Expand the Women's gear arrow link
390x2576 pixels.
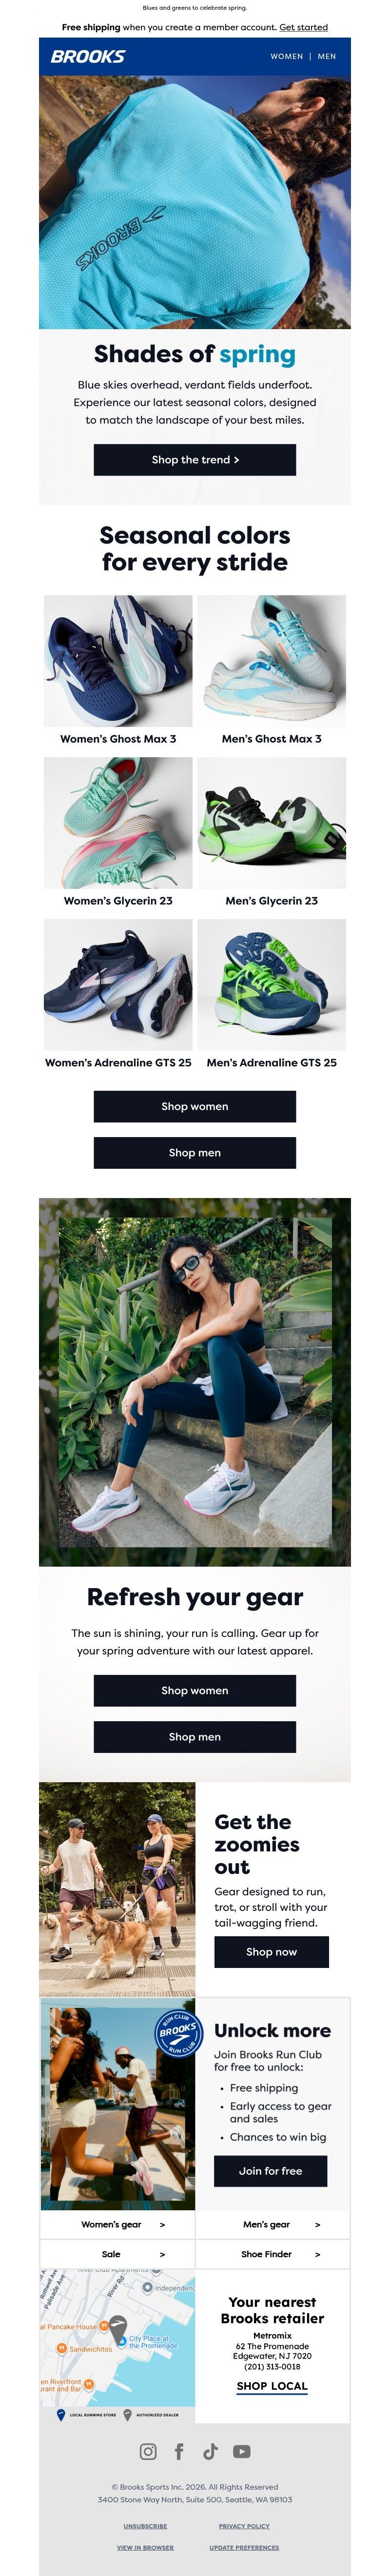117,2224
